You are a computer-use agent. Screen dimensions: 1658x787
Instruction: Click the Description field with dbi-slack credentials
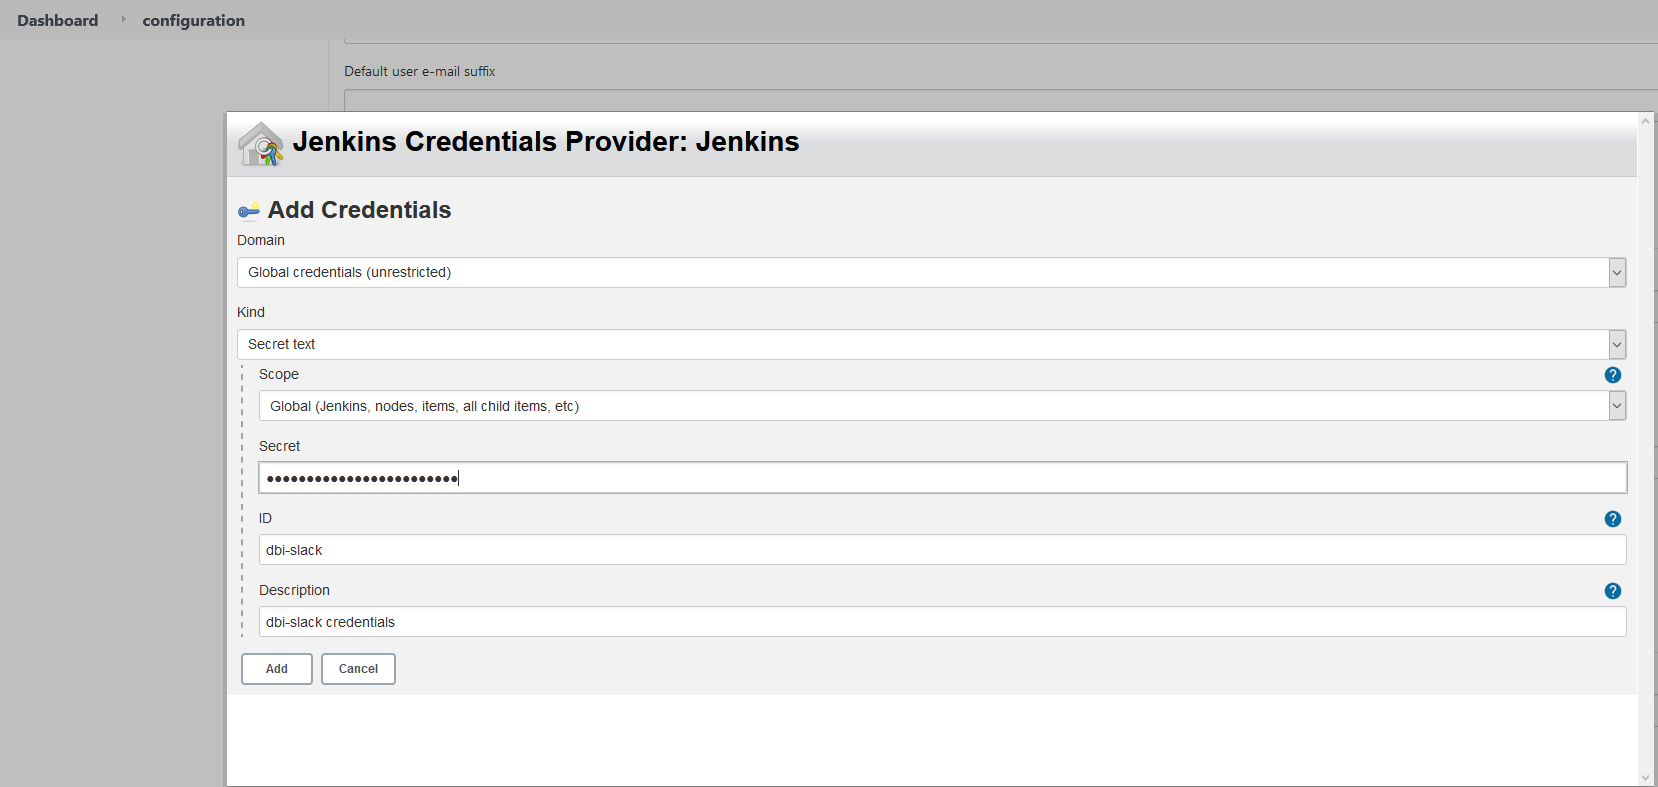click(x=942, y=622)
